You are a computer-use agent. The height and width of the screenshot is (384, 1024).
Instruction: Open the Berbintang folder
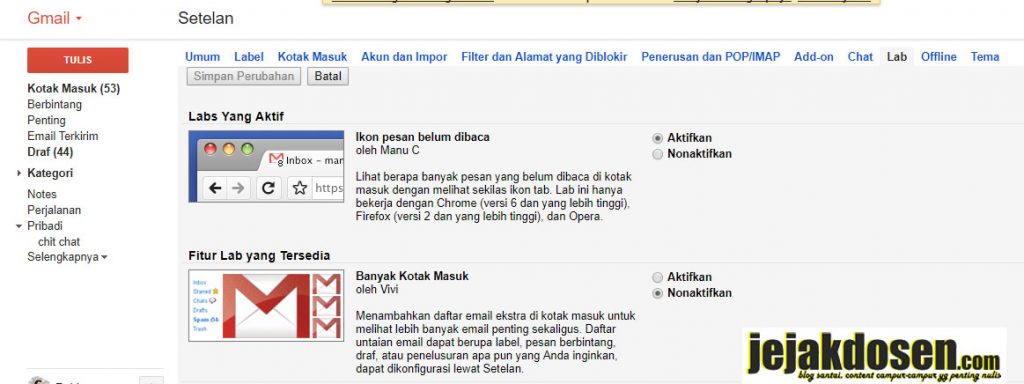[54, 104]
